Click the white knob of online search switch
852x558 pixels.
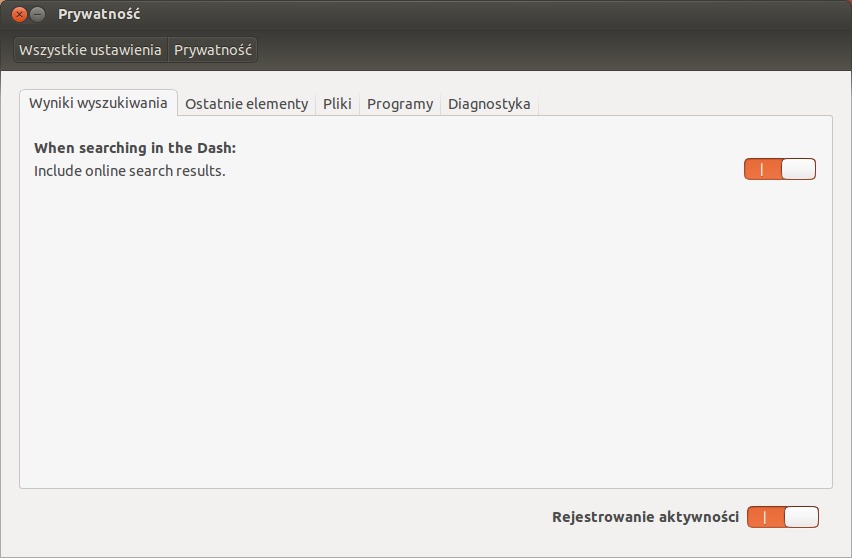[x=799, y=169]
